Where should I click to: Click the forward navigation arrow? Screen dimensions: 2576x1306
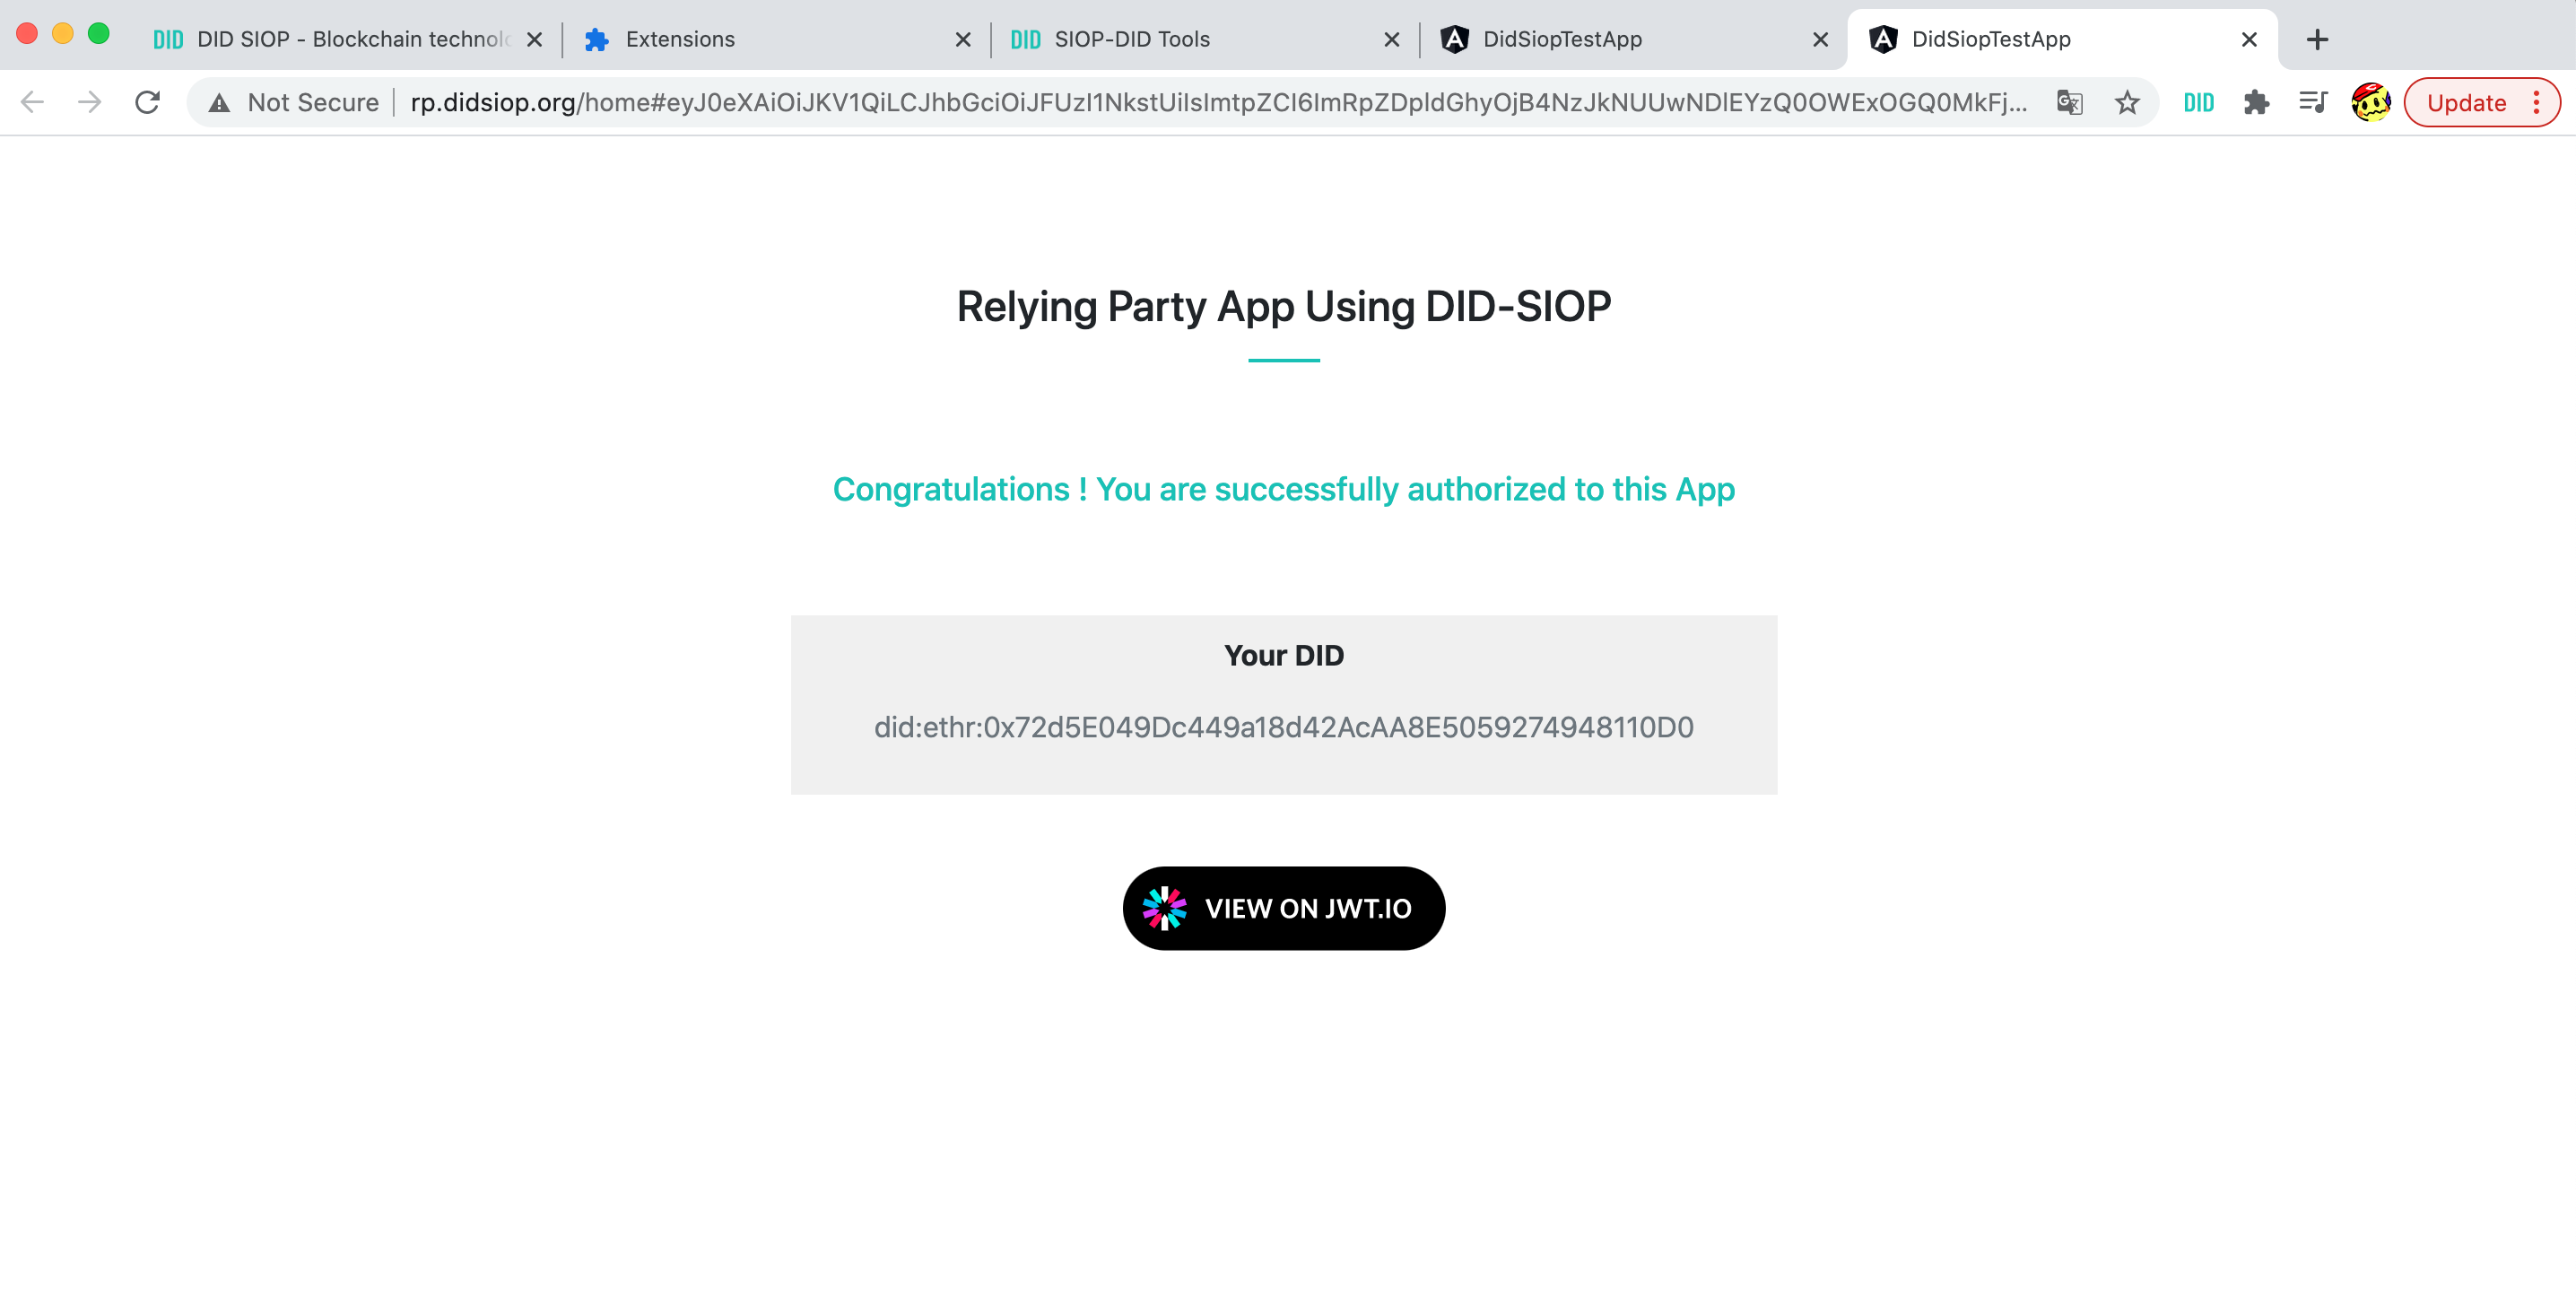click(90, 102)
